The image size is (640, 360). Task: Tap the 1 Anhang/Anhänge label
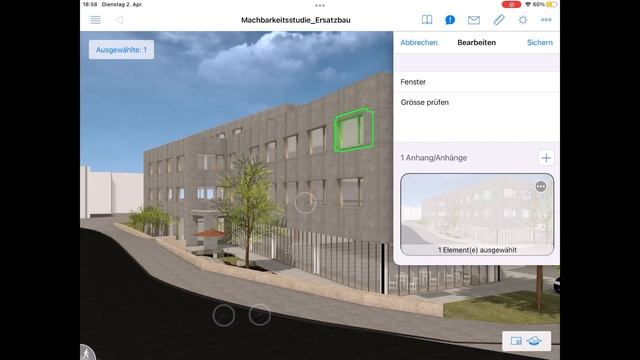[433, 158]
